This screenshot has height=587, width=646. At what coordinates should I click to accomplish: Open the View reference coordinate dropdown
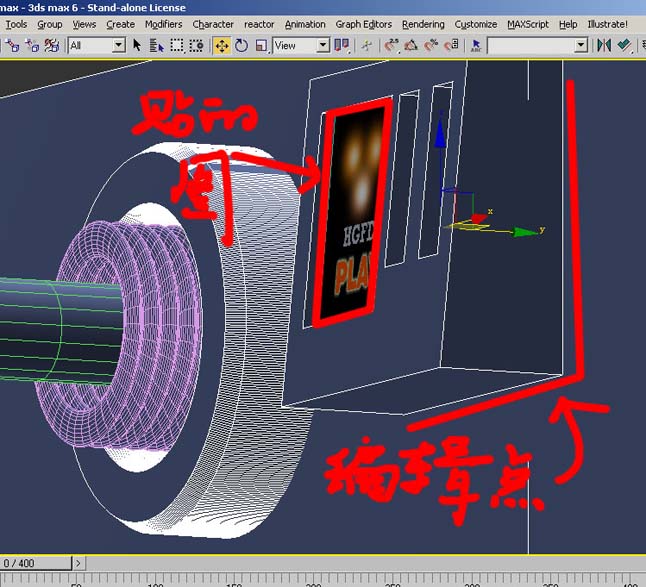click(301, 45)
